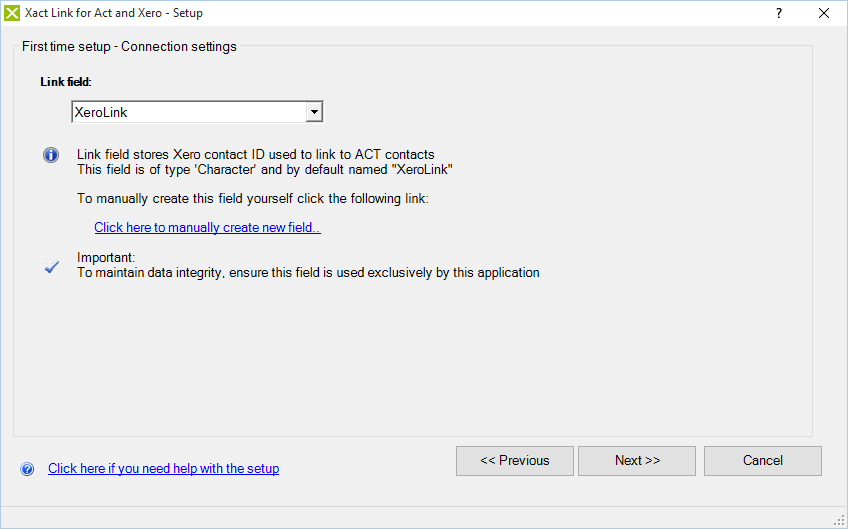848x529 pixels.
Task: Go back with the Previous button
Action: click(514, 461)
